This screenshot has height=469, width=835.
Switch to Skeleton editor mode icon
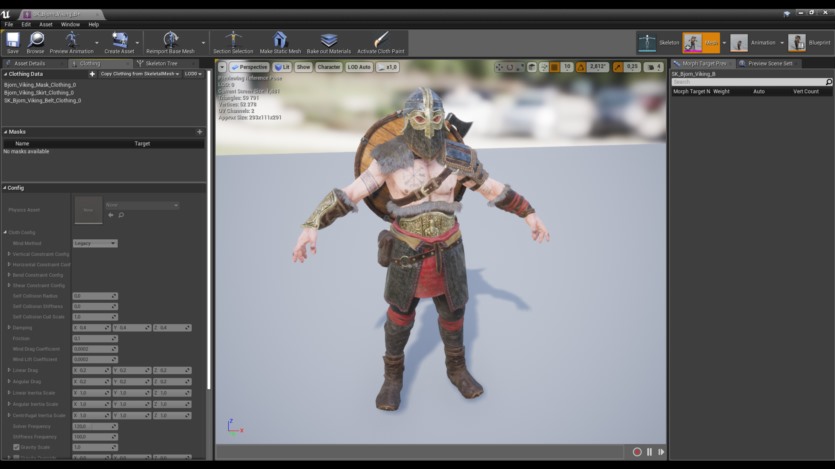coord(647,43)
